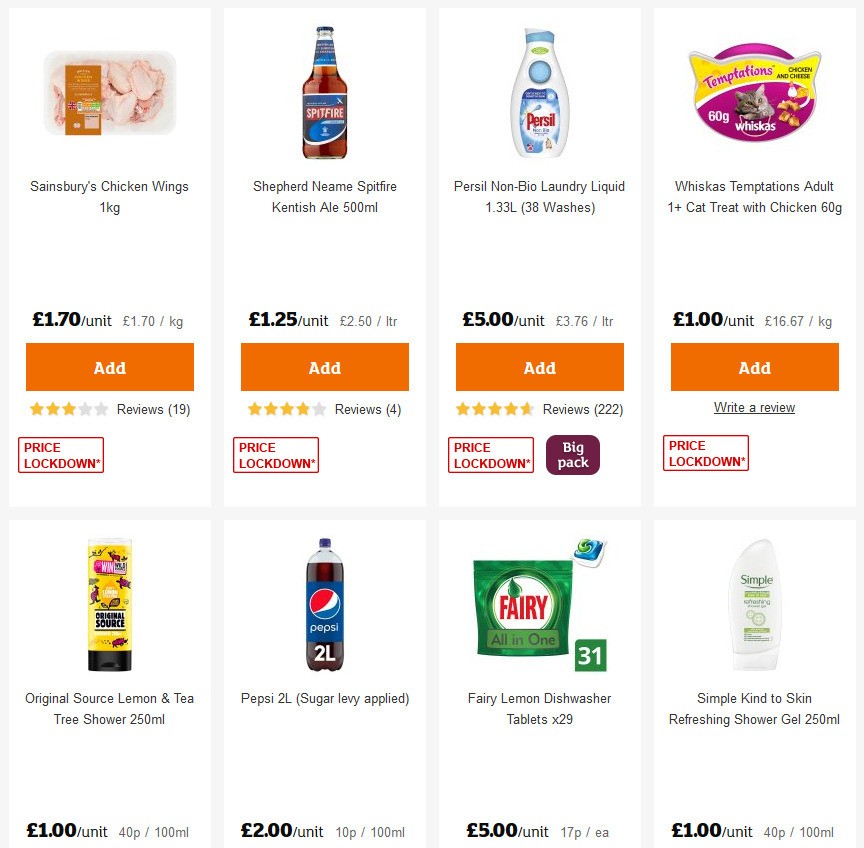Add Sainsbury's Chicken Wings to basket
Screen dimensions: 864x848
[x=109, y=367]
